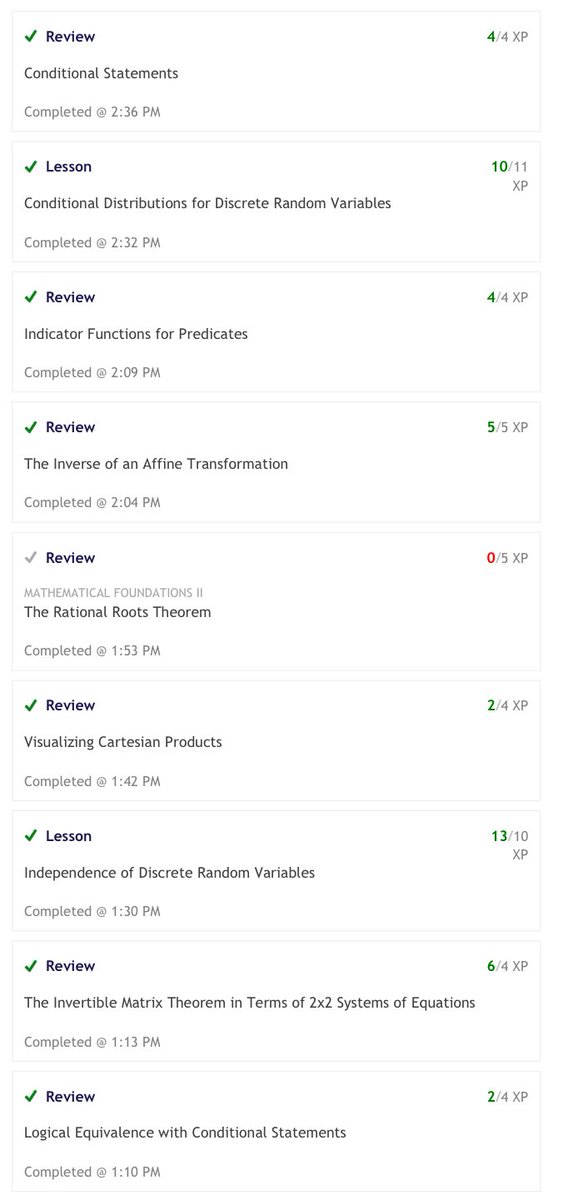Viewport: 568px width, 1200px height.
Task: Open Visualizing Cartesian Products
Action: point(123,742)
